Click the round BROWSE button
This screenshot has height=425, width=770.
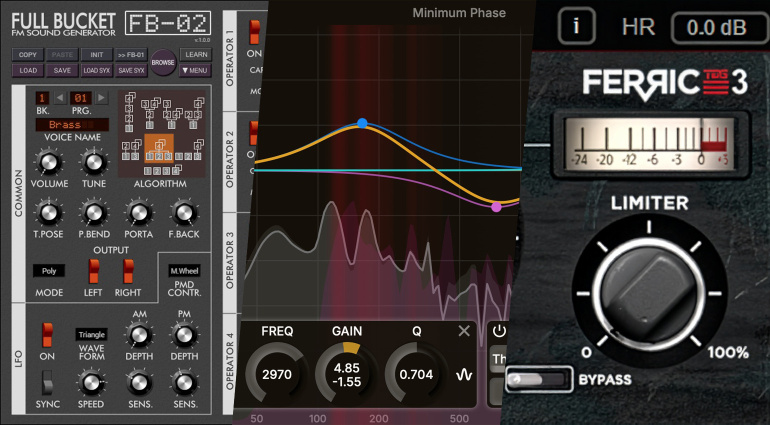tap(164, 61)
